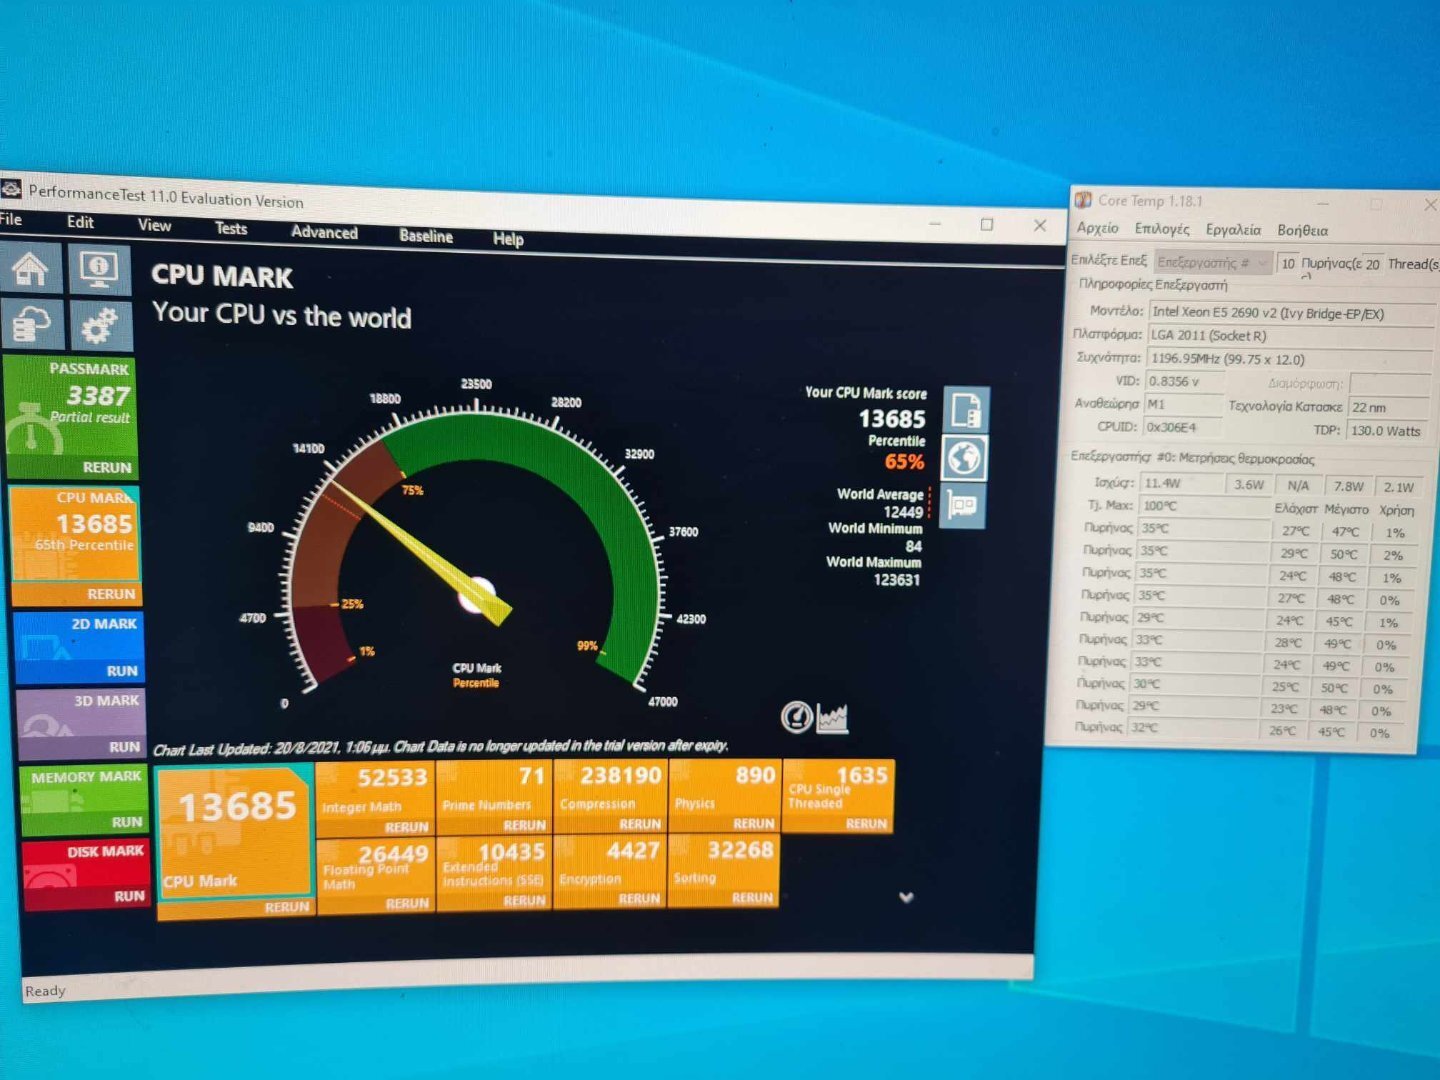Click the Core Temp power value 11.4W
This screenshot has width=1440, height=1080.
click(x=1183, y=483)
